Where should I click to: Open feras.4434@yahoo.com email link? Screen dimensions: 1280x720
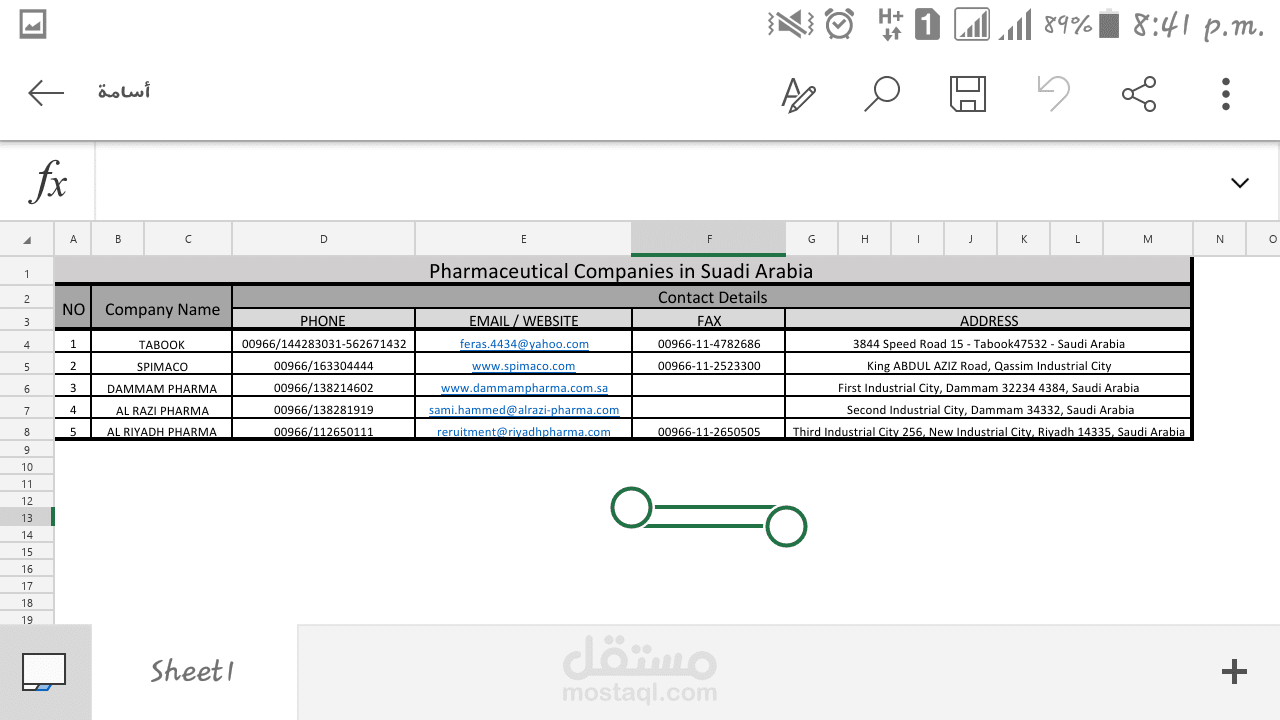pos(524,344)
